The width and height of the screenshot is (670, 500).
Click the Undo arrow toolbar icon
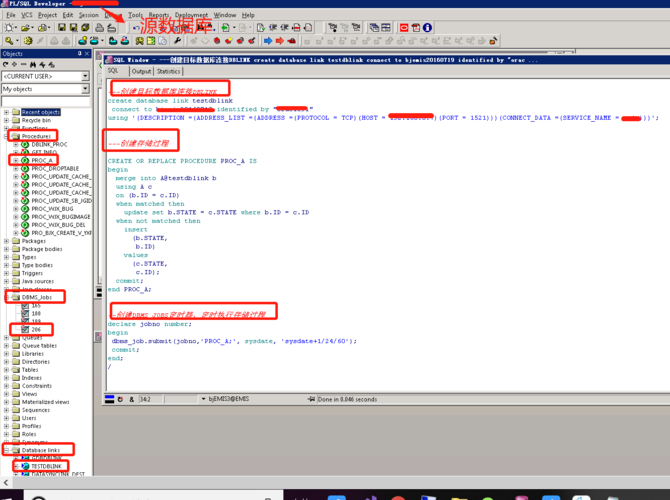coord(135,28)
